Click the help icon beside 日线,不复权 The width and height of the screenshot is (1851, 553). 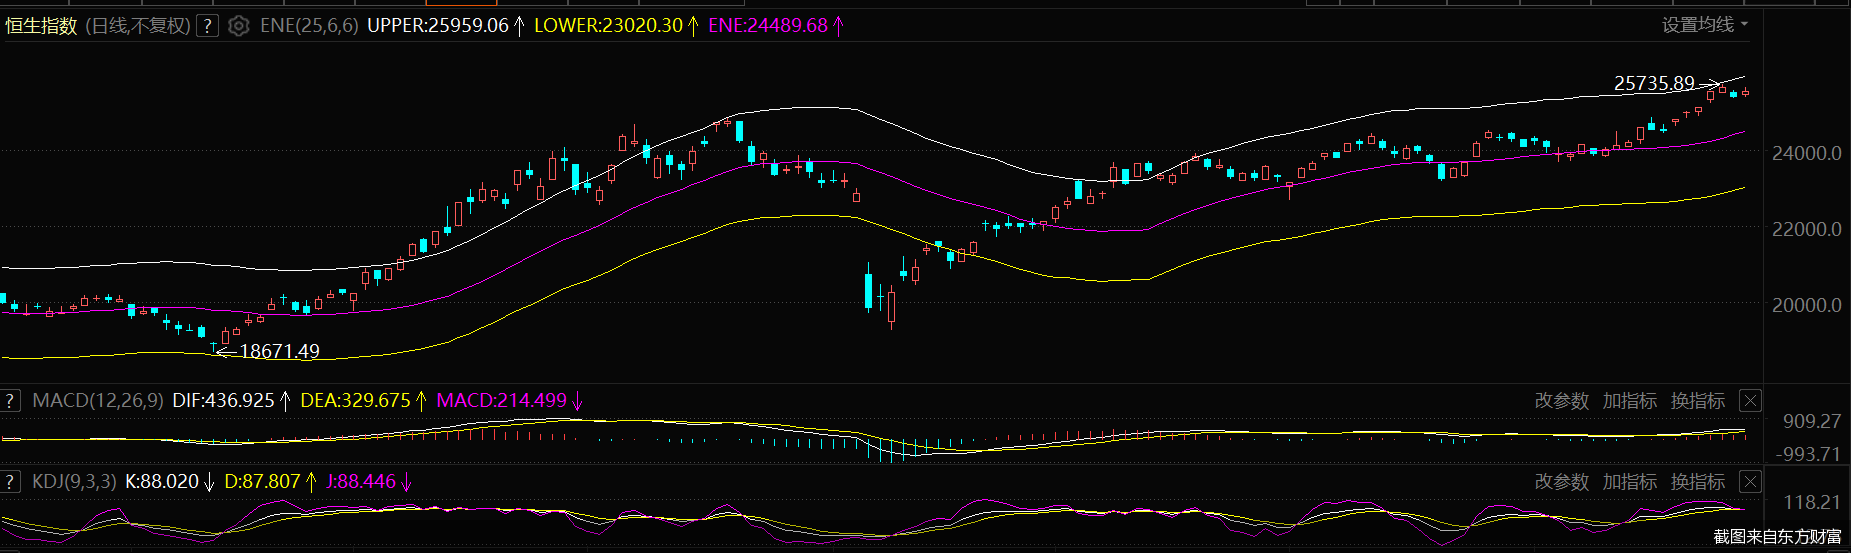click(207, 26)
